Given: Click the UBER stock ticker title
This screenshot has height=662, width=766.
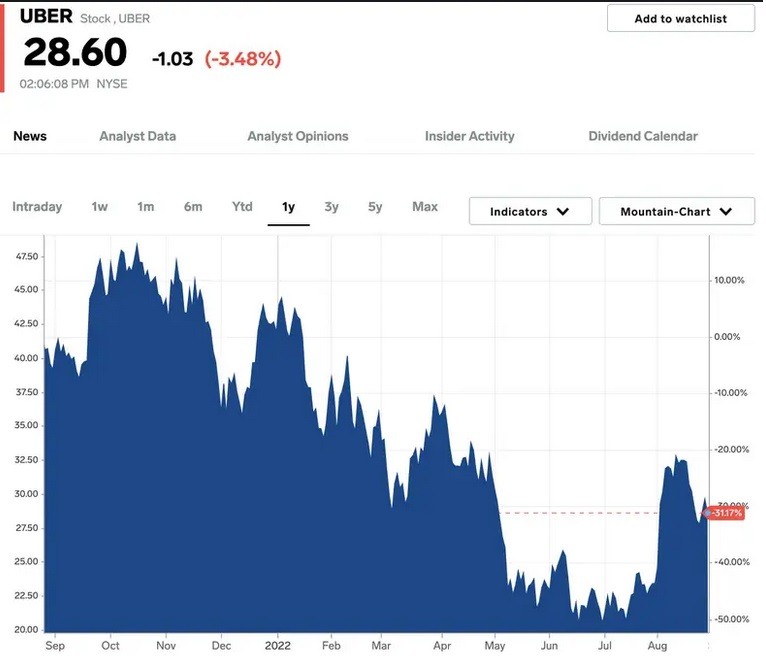Looking at the screenshot, I should [x=46, y=17].
